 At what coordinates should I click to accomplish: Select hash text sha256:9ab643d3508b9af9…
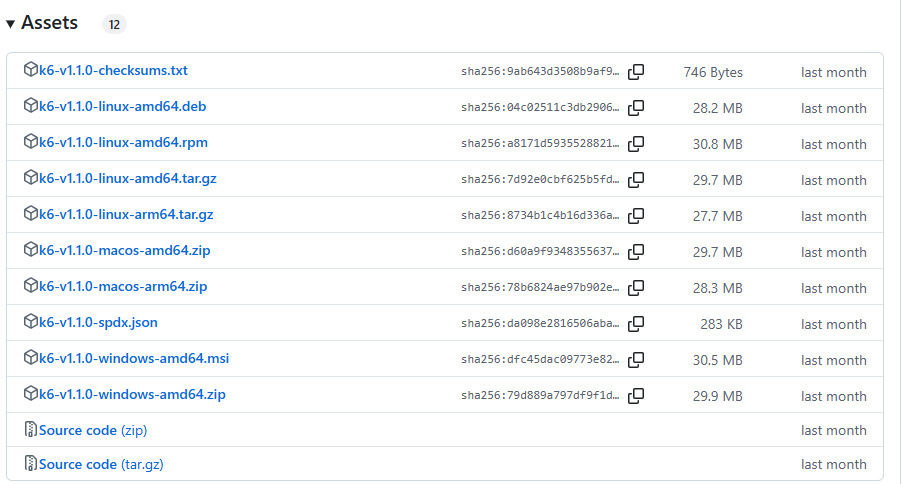pyautogui.click(x=540, y=72)
